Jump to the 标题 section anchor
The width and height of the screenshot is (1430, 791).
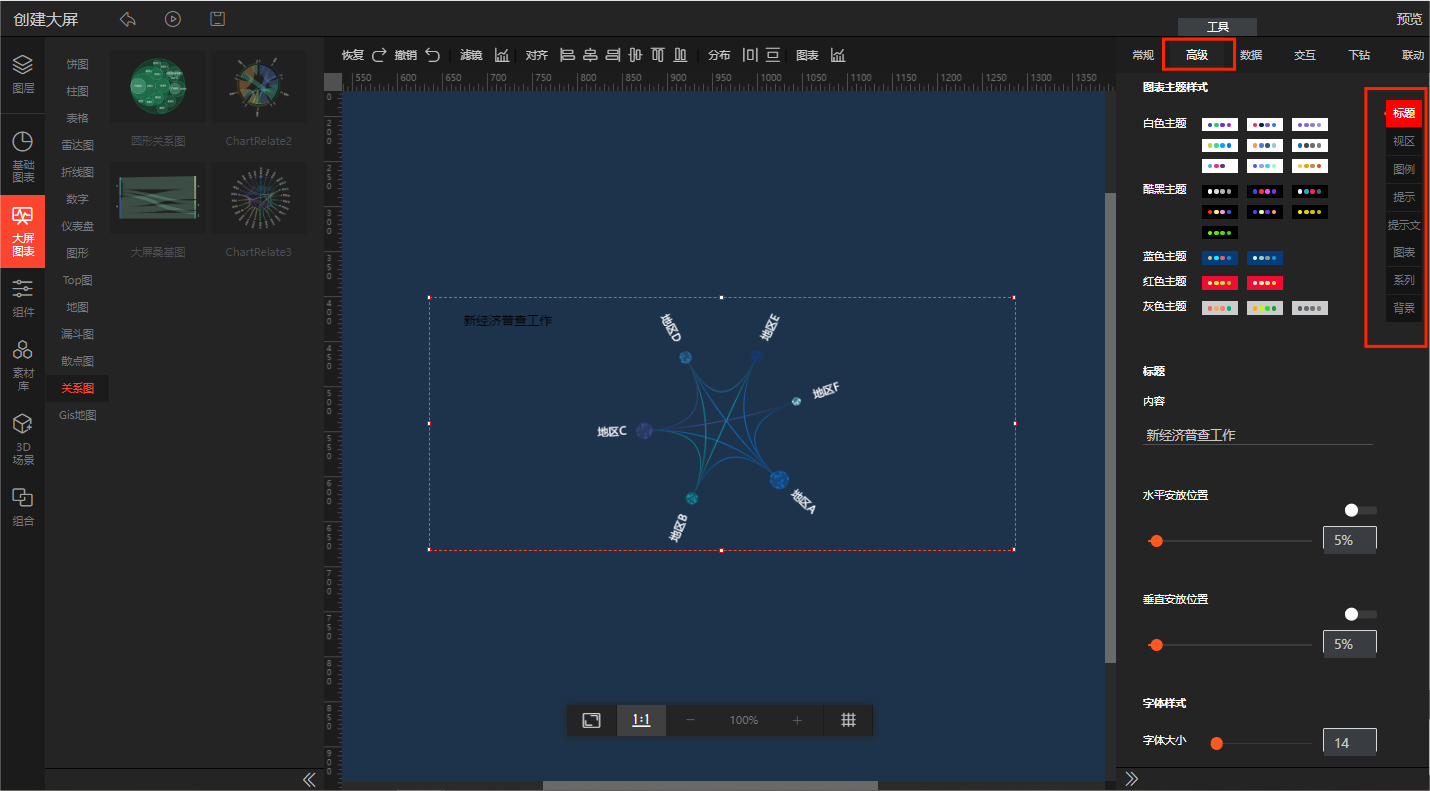[1404, 113]
